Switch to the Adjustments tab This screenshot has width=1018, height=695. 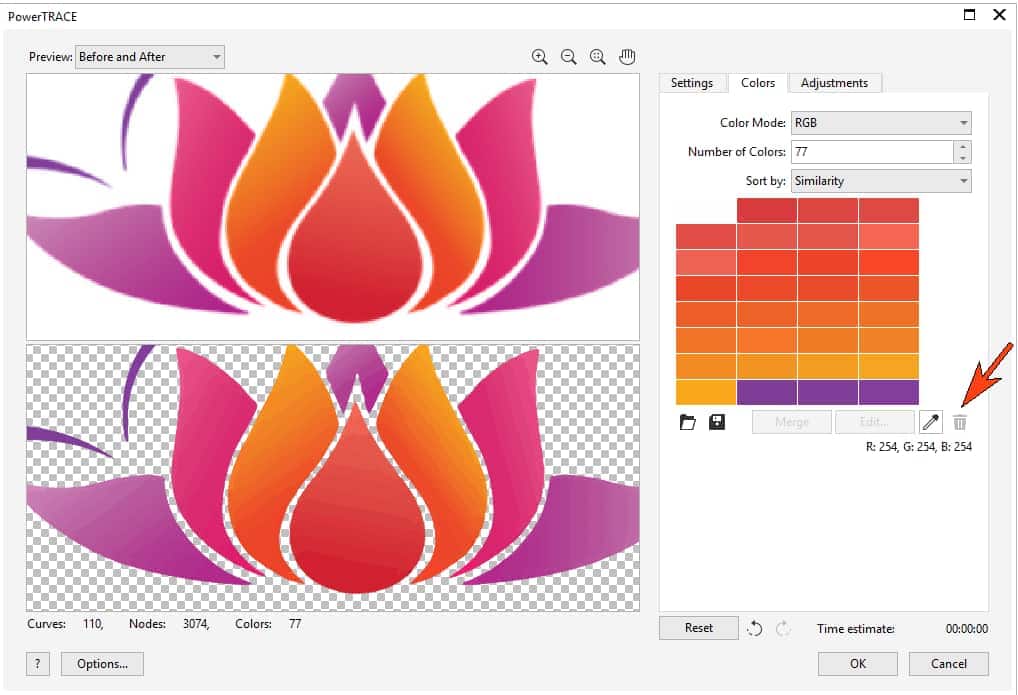click(x=835, y=83)
